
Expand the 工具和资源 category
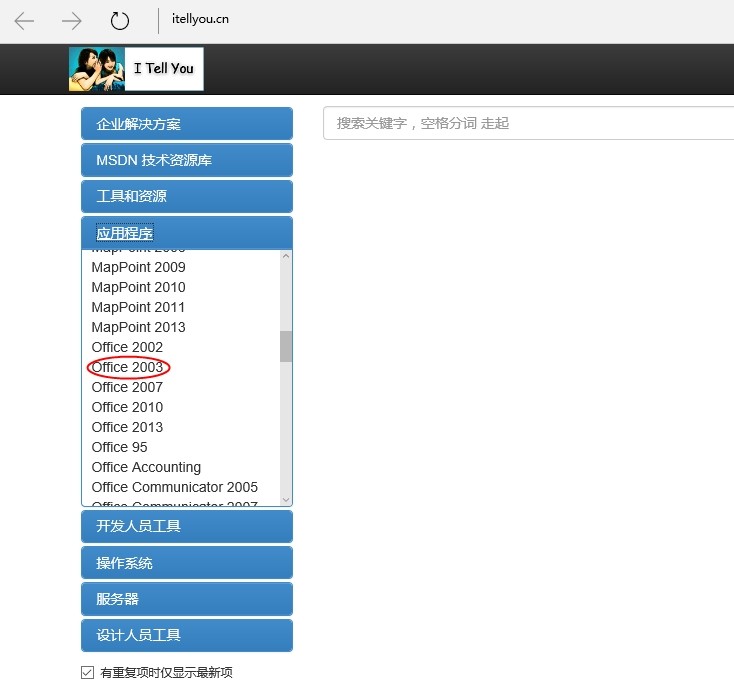point(187,196)
